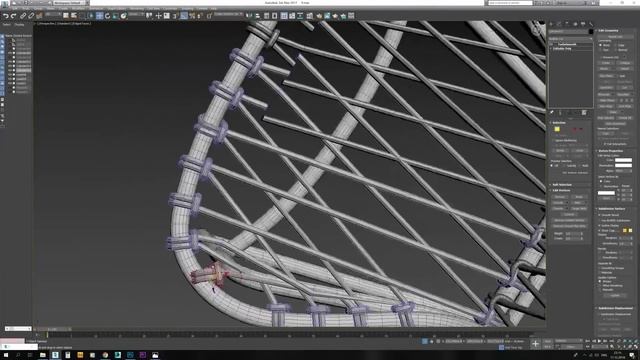Activate the Select and Rotate tool
The image size is (640, 360).
point(107,16)
